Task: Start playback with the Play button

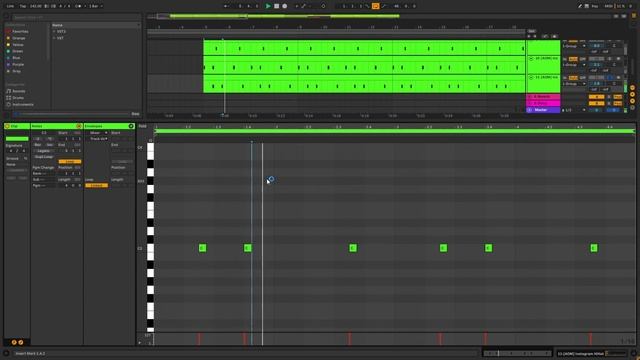Action: 268,6
